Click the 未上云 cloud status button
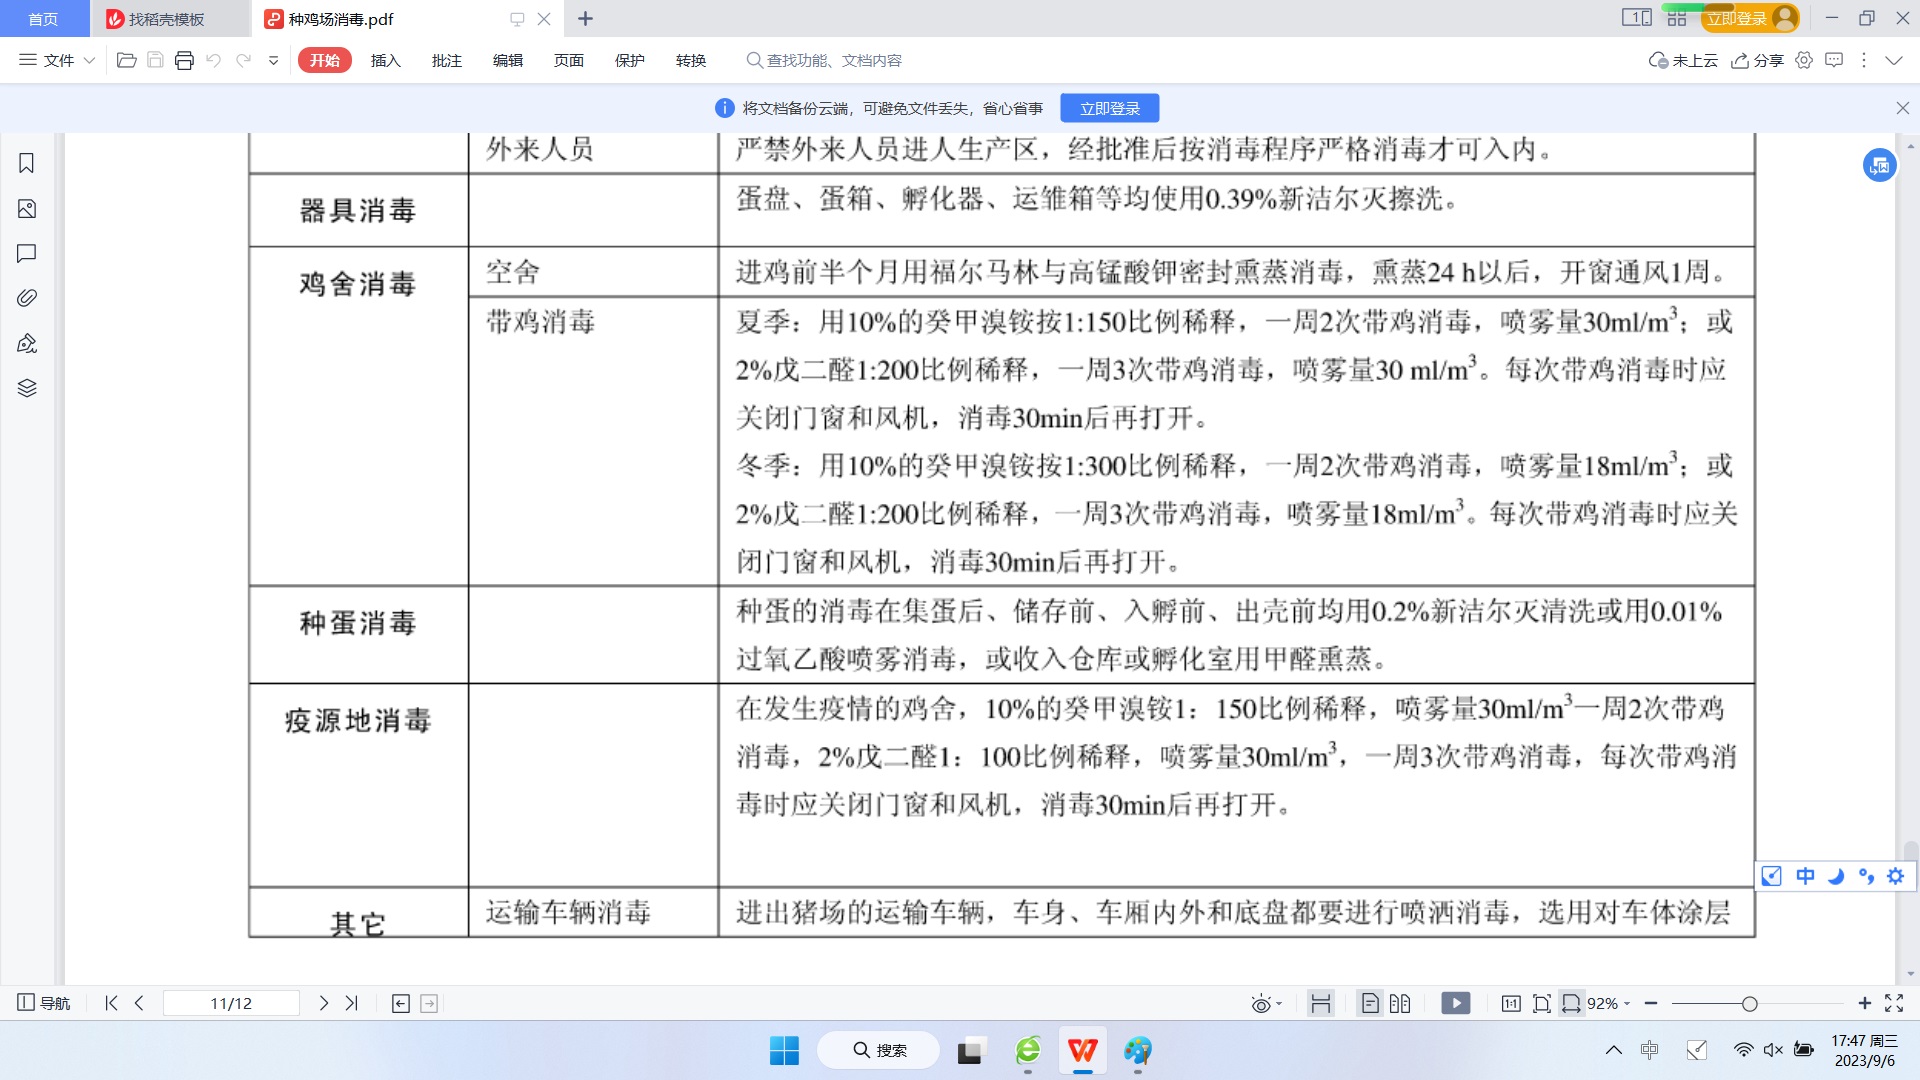 click(1683, 60)
